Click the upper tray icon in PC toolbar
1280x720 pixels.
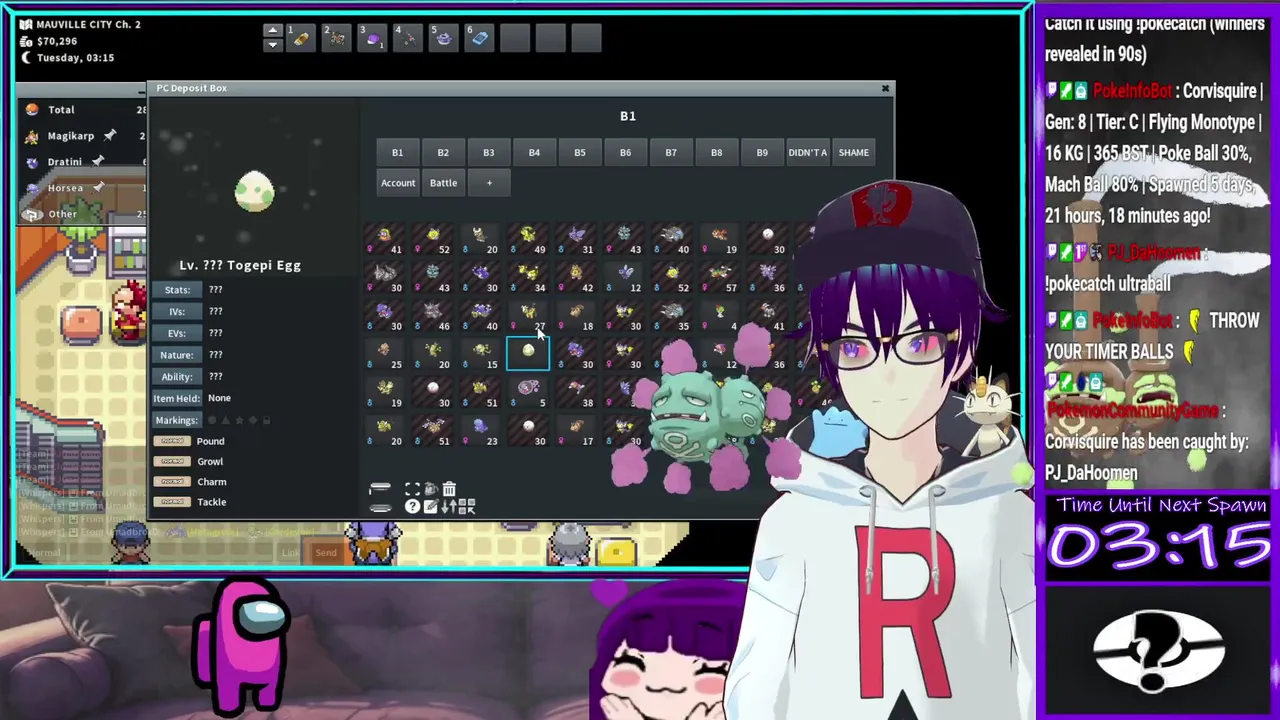tap(379, 489)
